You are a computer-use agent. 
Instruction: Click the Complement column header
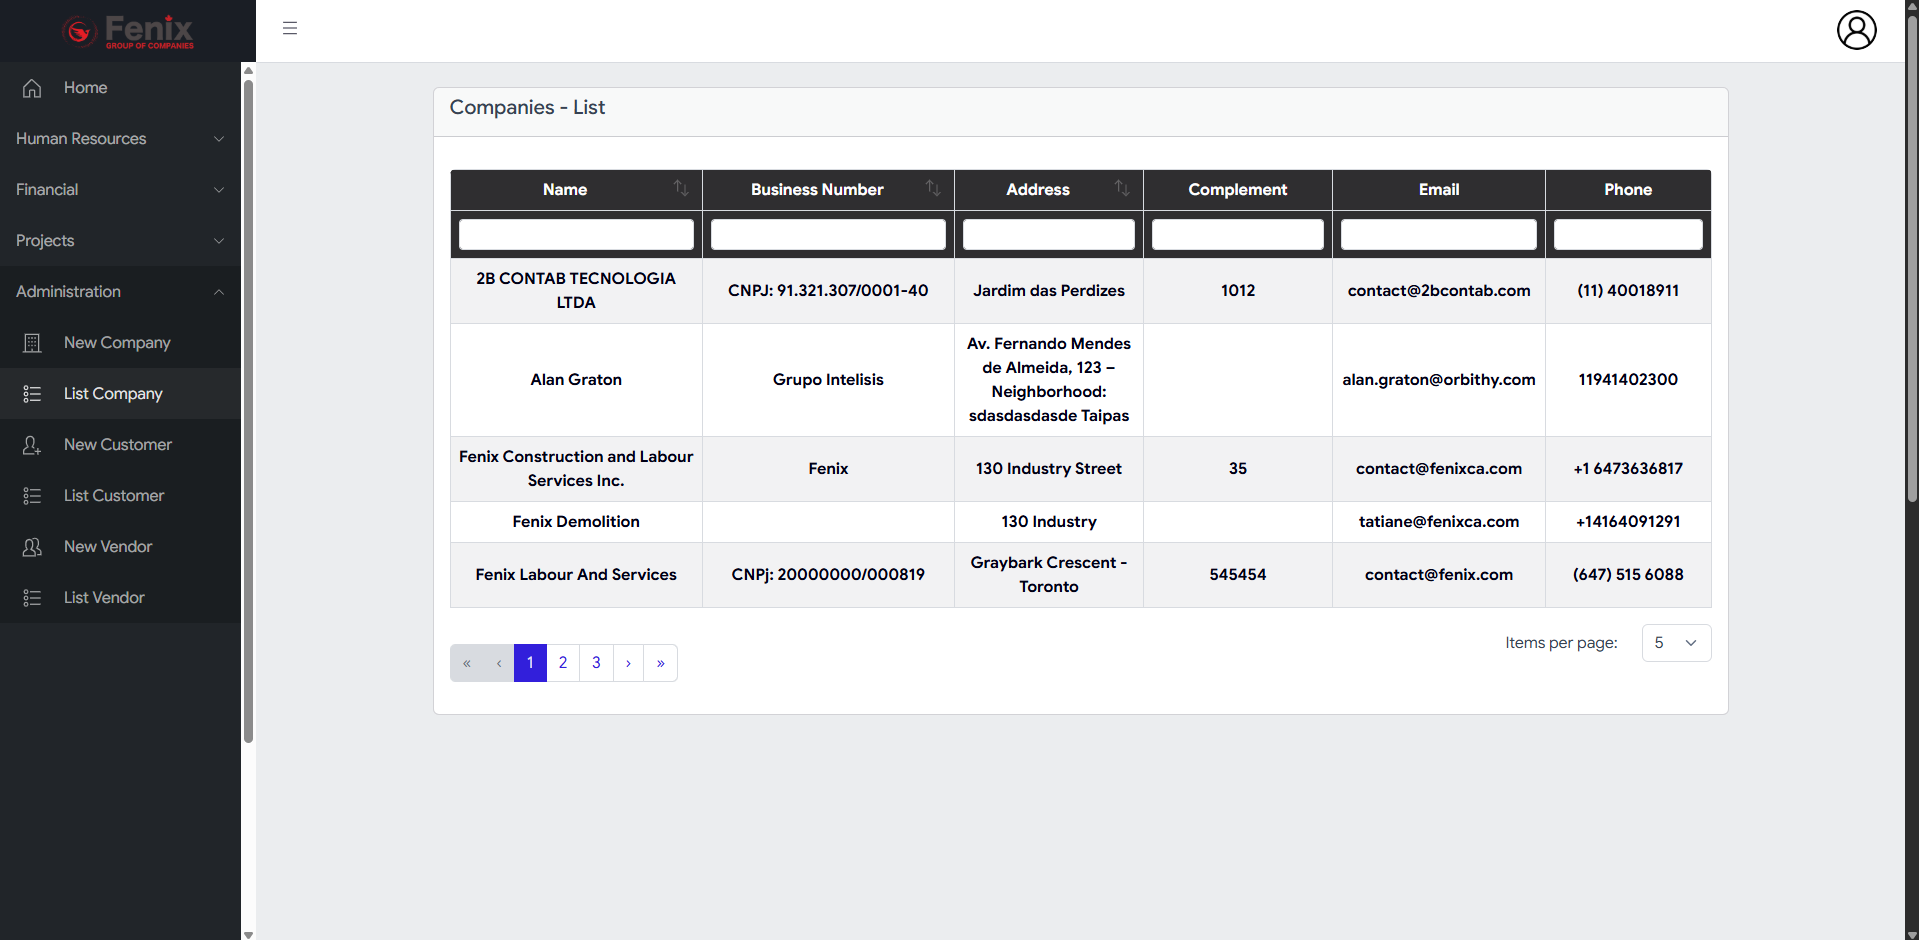pos(1238,190)
